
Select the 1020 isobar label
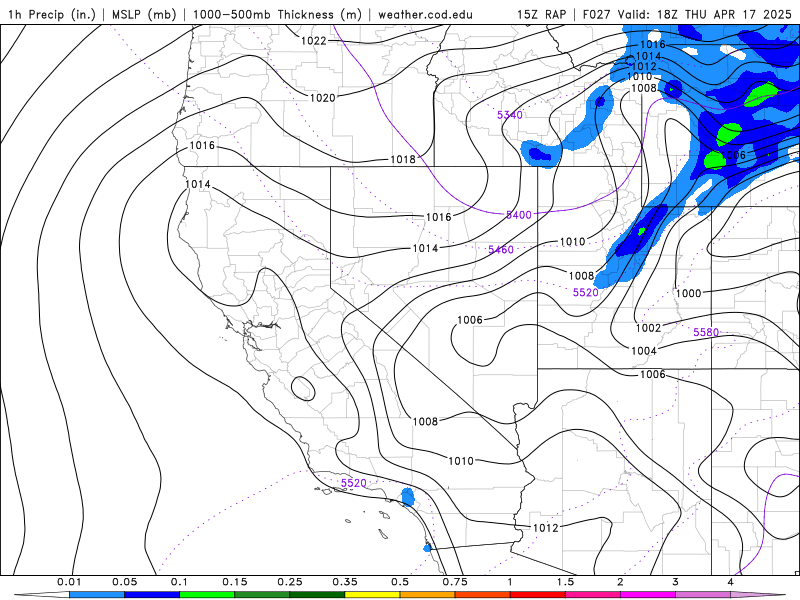tap(322, 97)
